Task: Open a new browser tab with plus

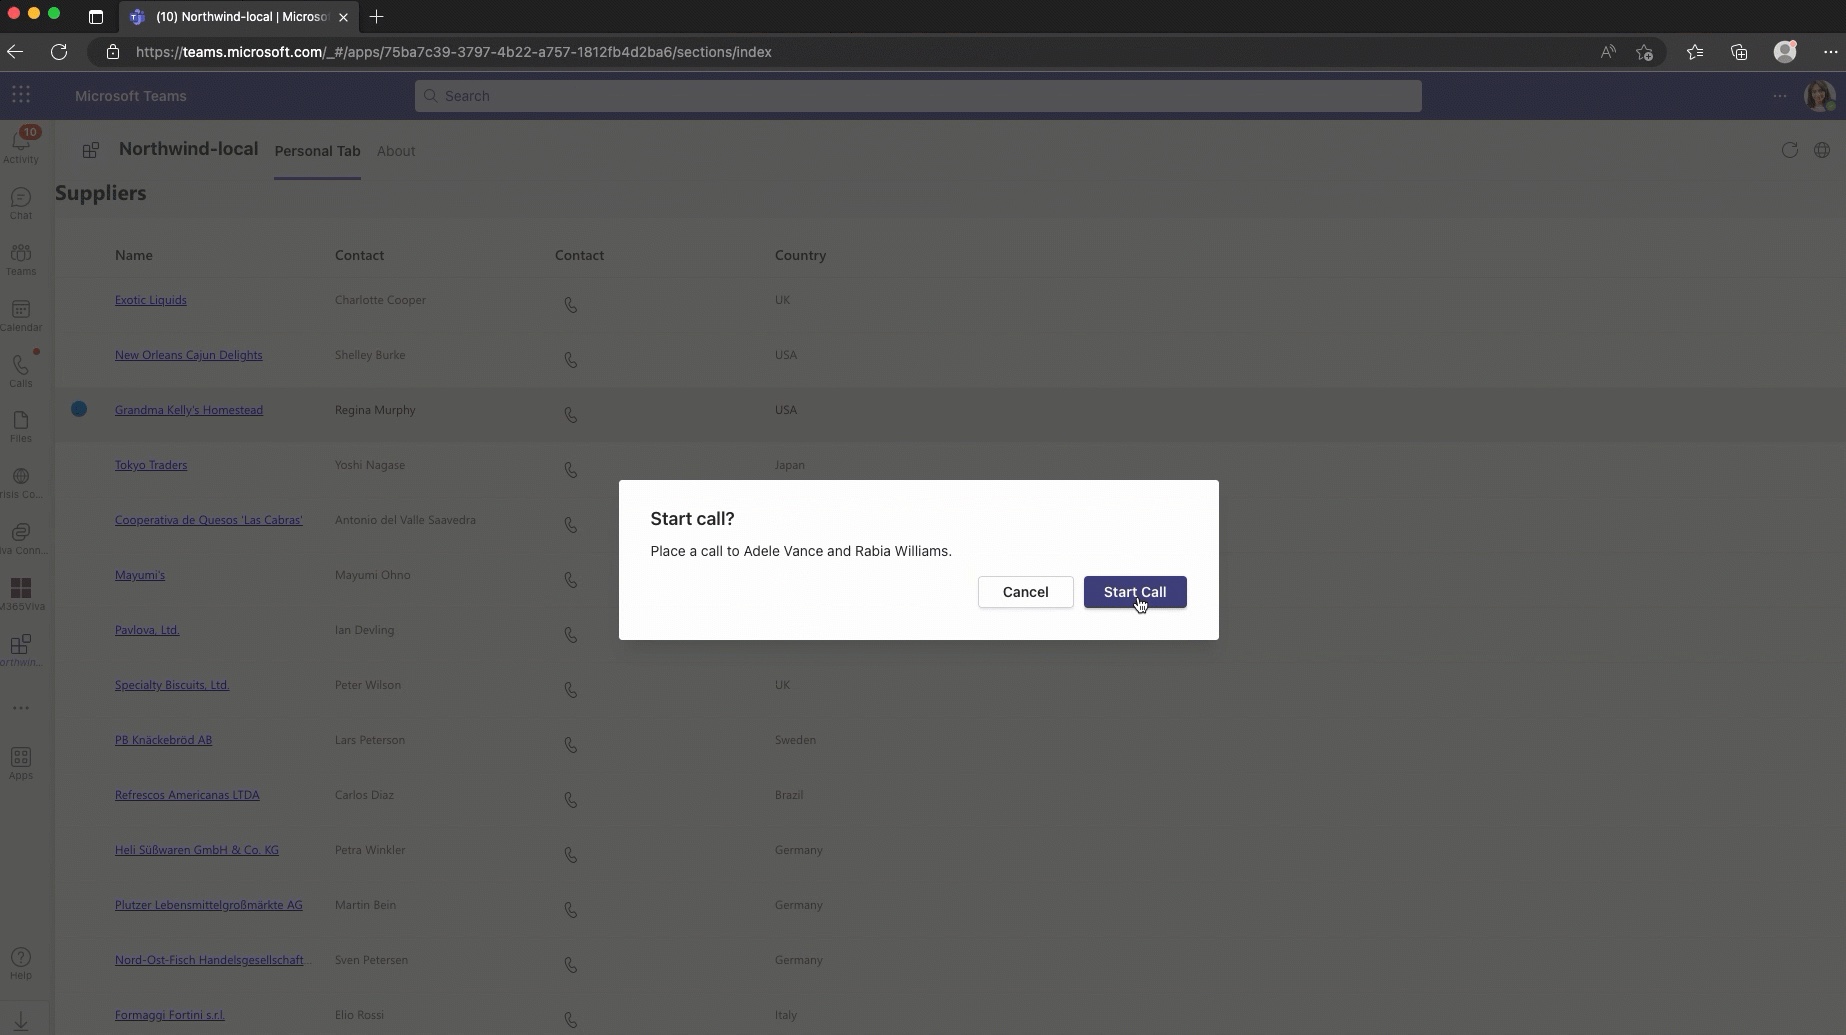Action: (376, 16)
